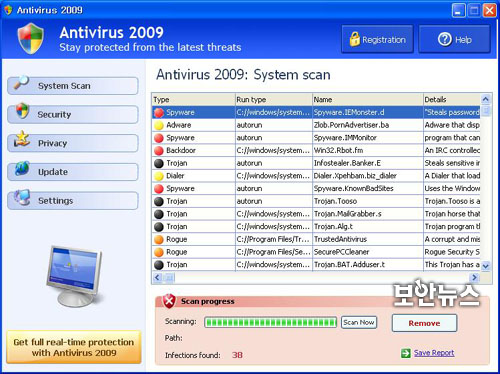Open the Registration button

377,39
